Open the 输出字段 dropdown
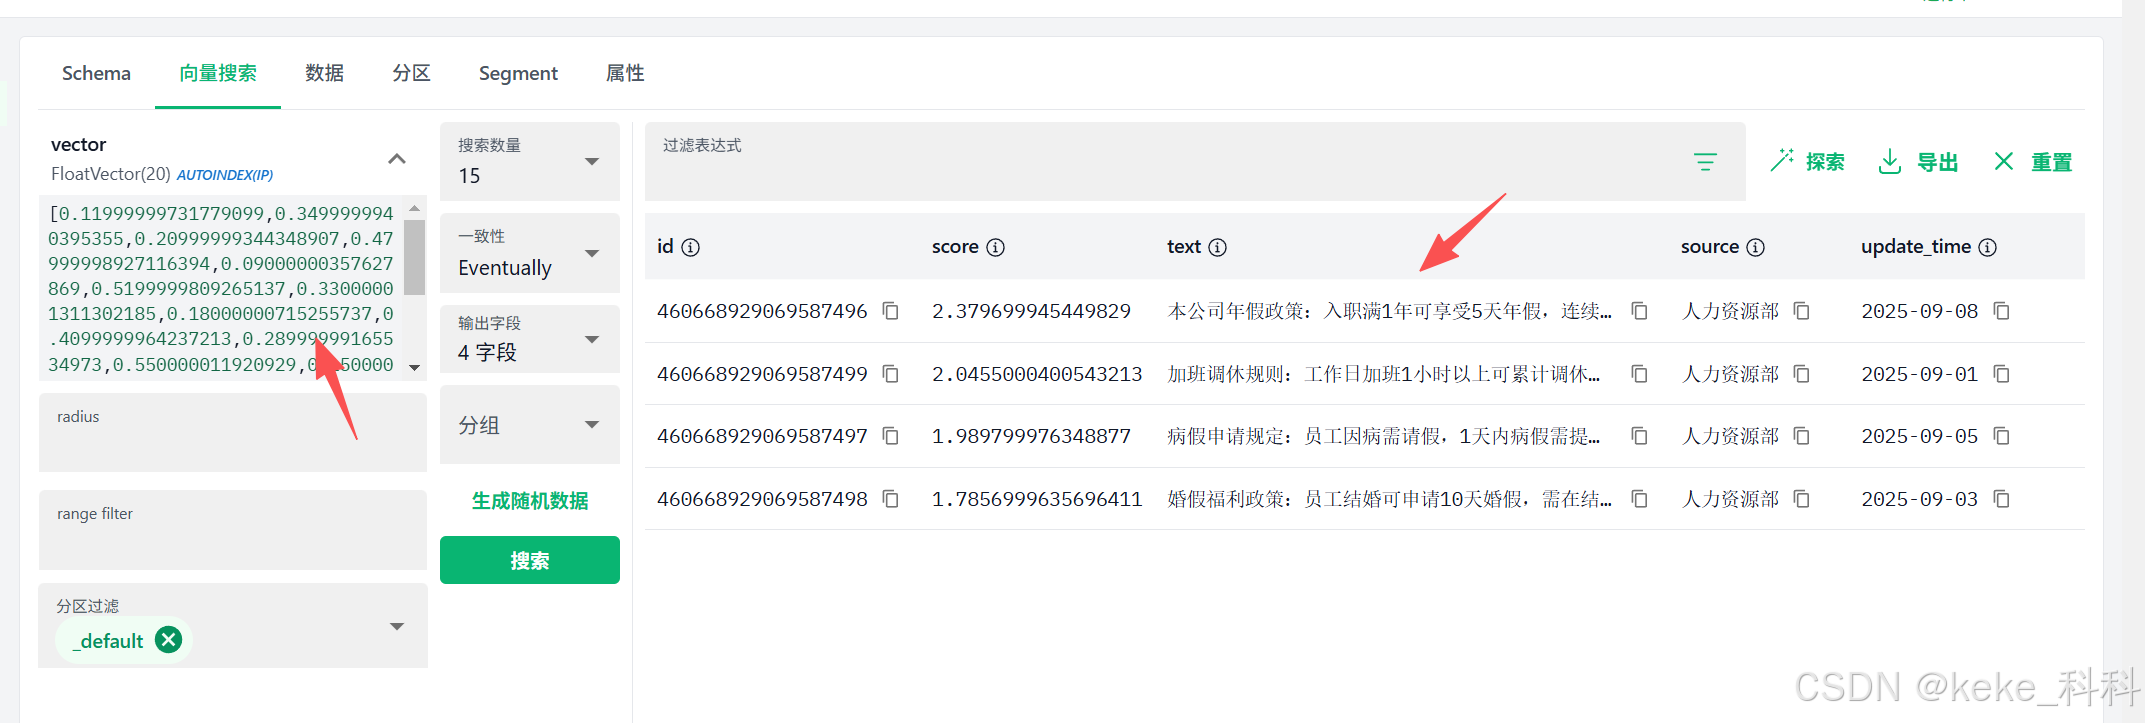The height and width of the screenshot is (723, 2145). 530,339
